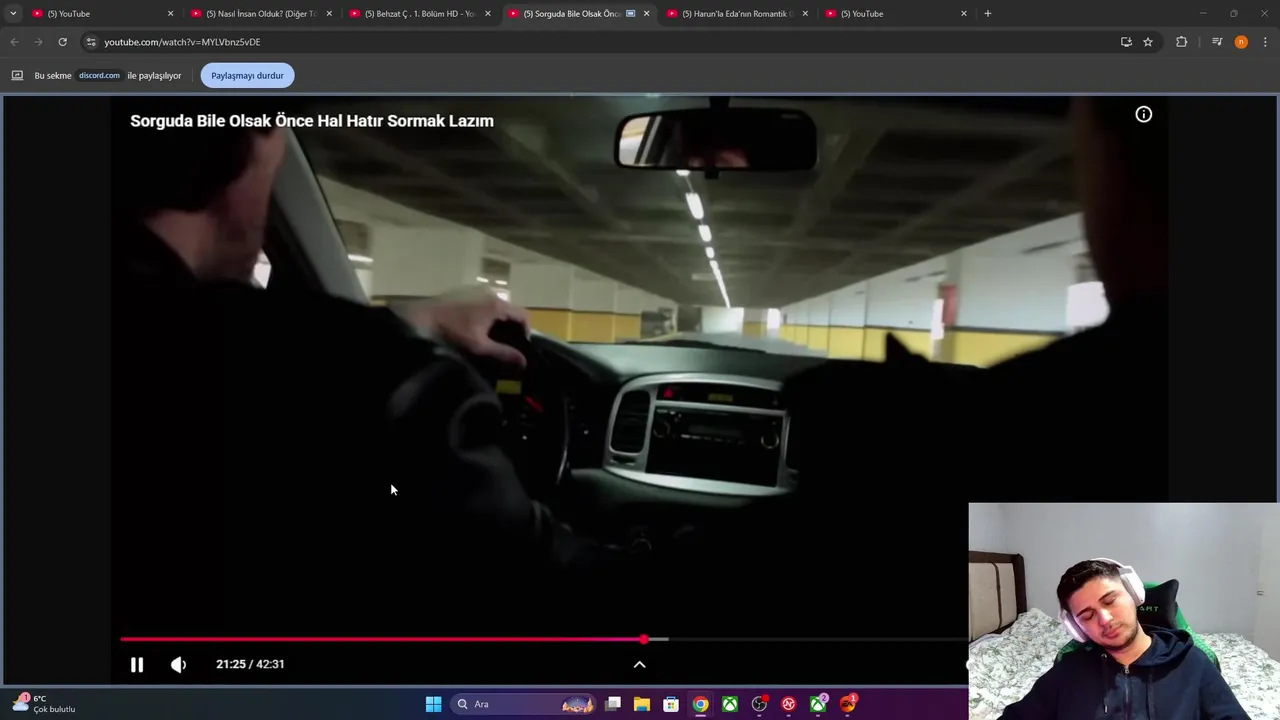Image resolution: width=1280 pixels, height=720 pixels.
Task: Open the weather widget showing 6°C
Action: pyautogui.click(x=44, y=704)
